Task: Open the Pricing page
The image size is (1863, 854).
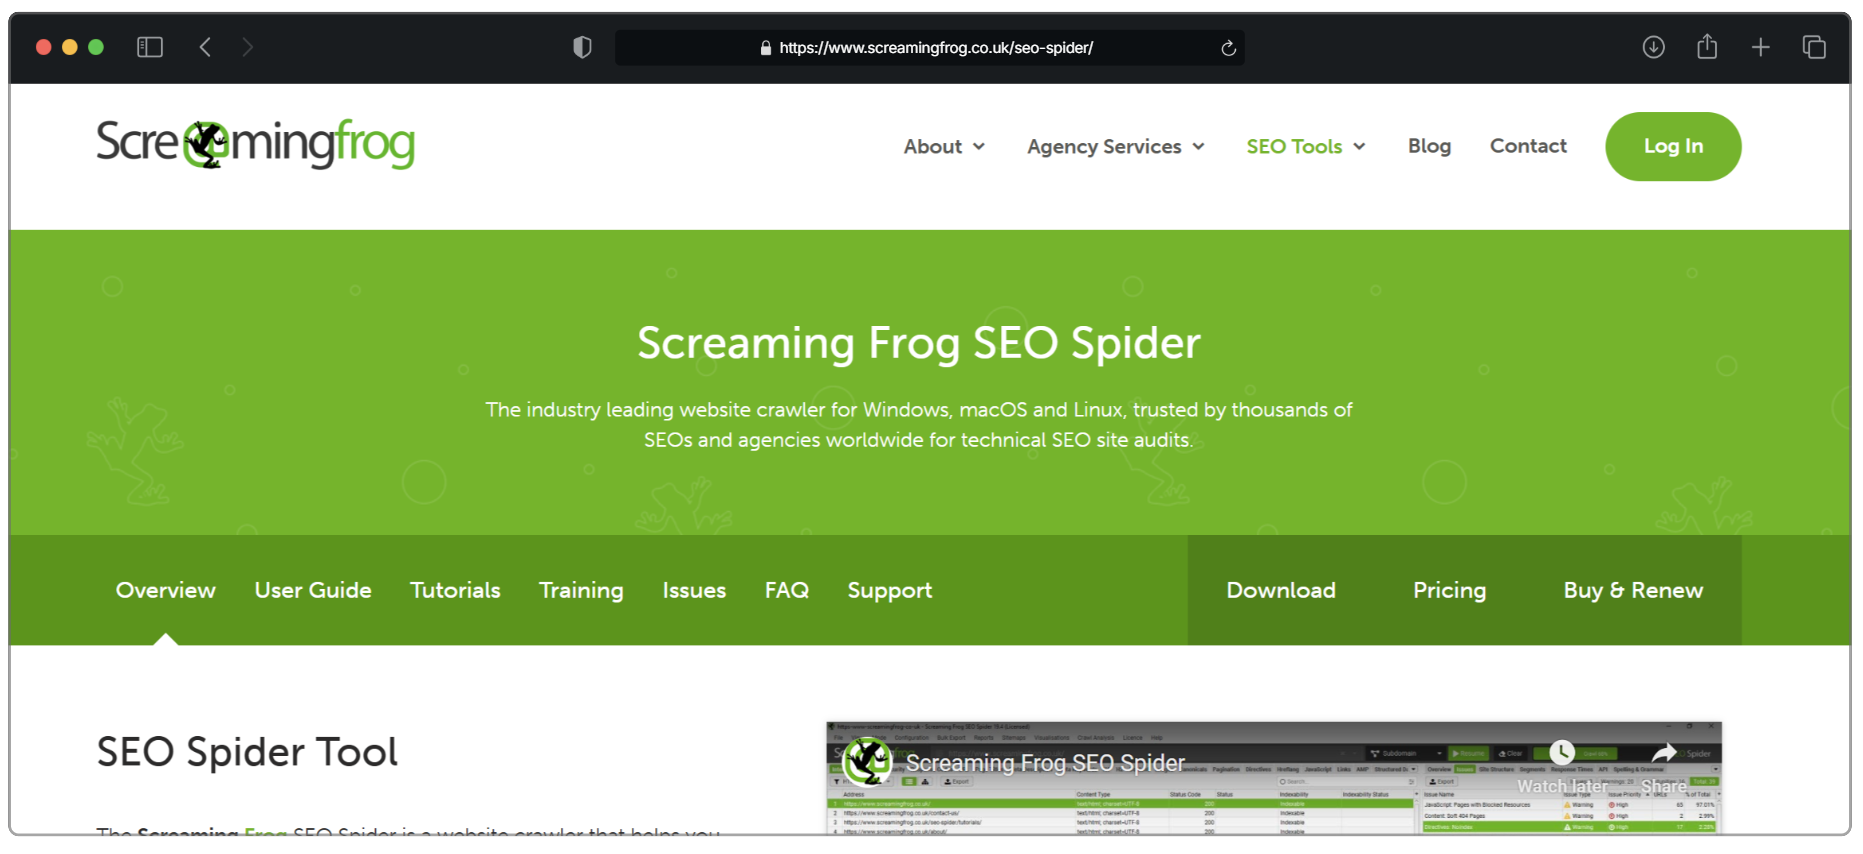Action: [x=1449, y=591]
